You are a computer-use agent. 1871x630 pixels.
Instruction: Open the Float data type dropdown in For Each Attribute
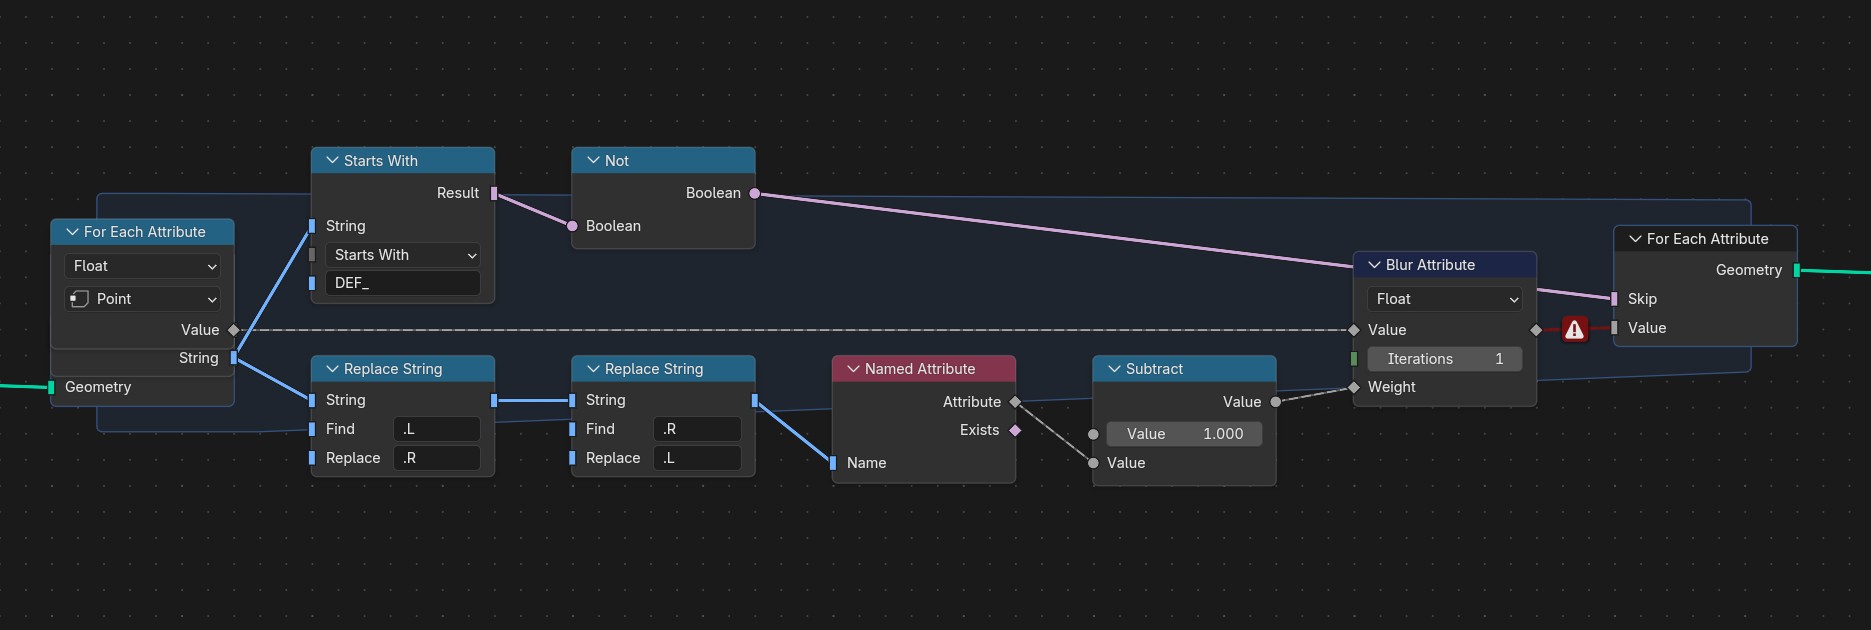[x=143, y=266]
